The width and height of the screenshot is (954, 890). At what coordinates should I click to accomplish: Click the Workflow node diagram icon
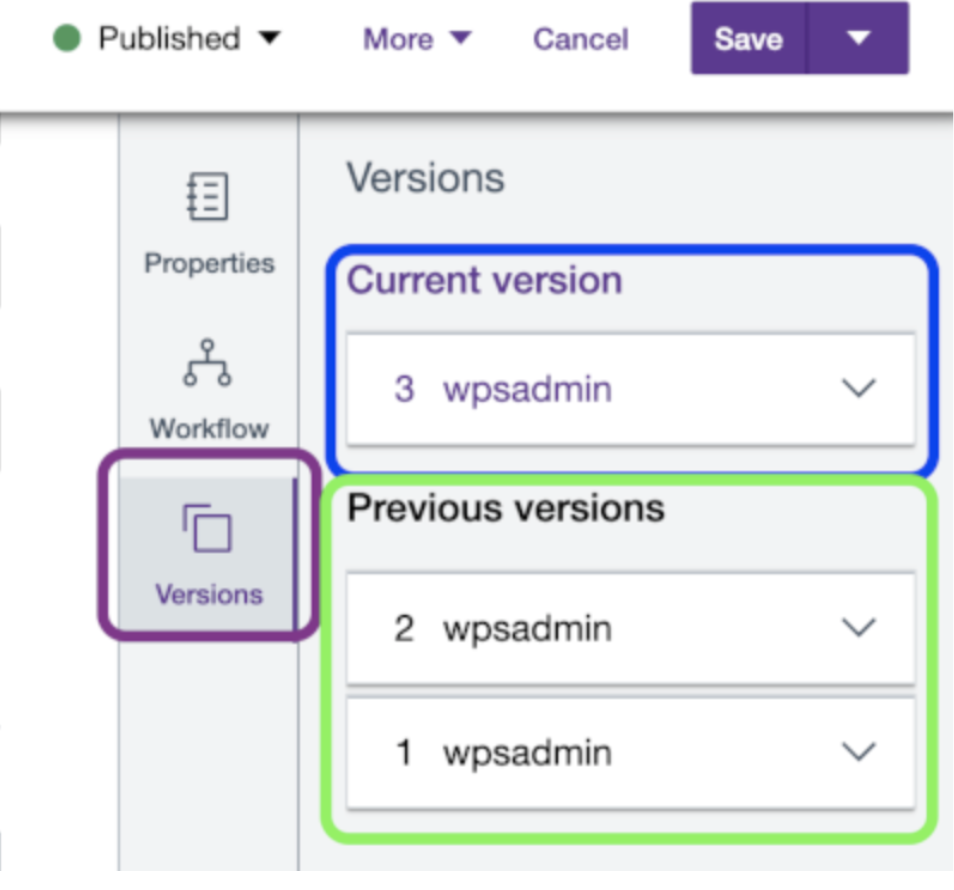208,365
